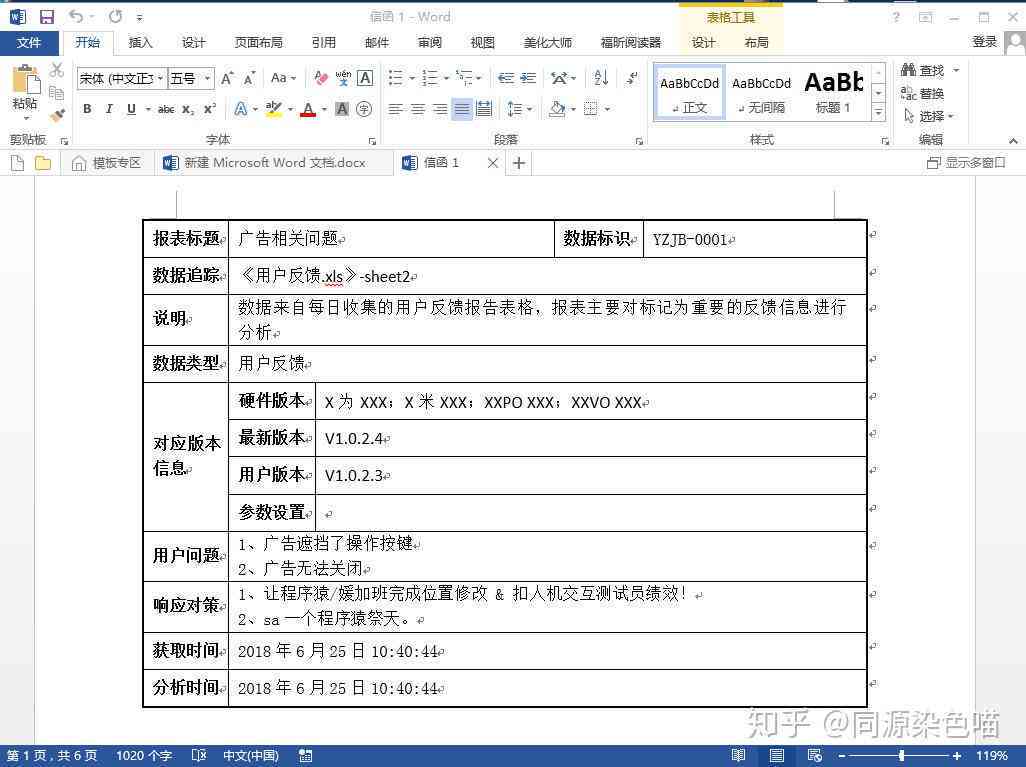Toggle Italic formatting
Viewport: 1026px width, 767px height.
pos(109,109)
